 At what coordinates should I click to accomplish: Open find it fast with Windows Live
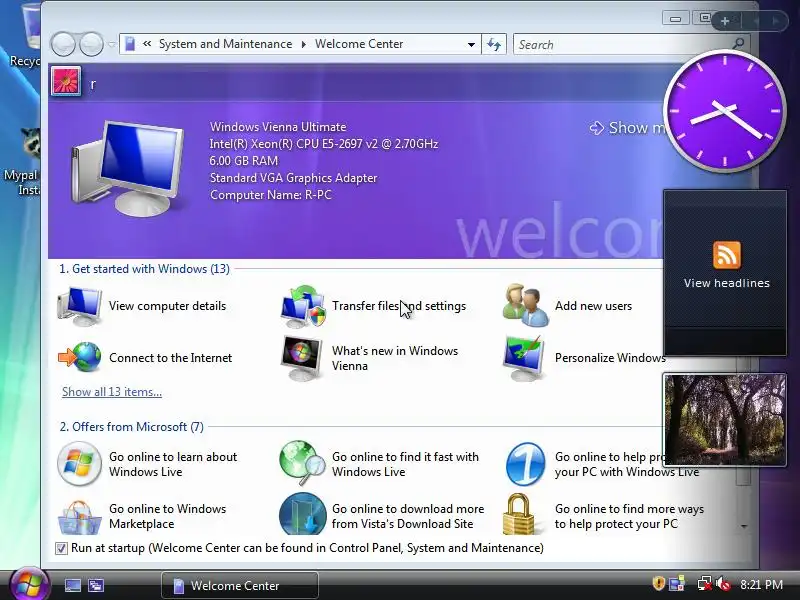[x=380, y=464]
